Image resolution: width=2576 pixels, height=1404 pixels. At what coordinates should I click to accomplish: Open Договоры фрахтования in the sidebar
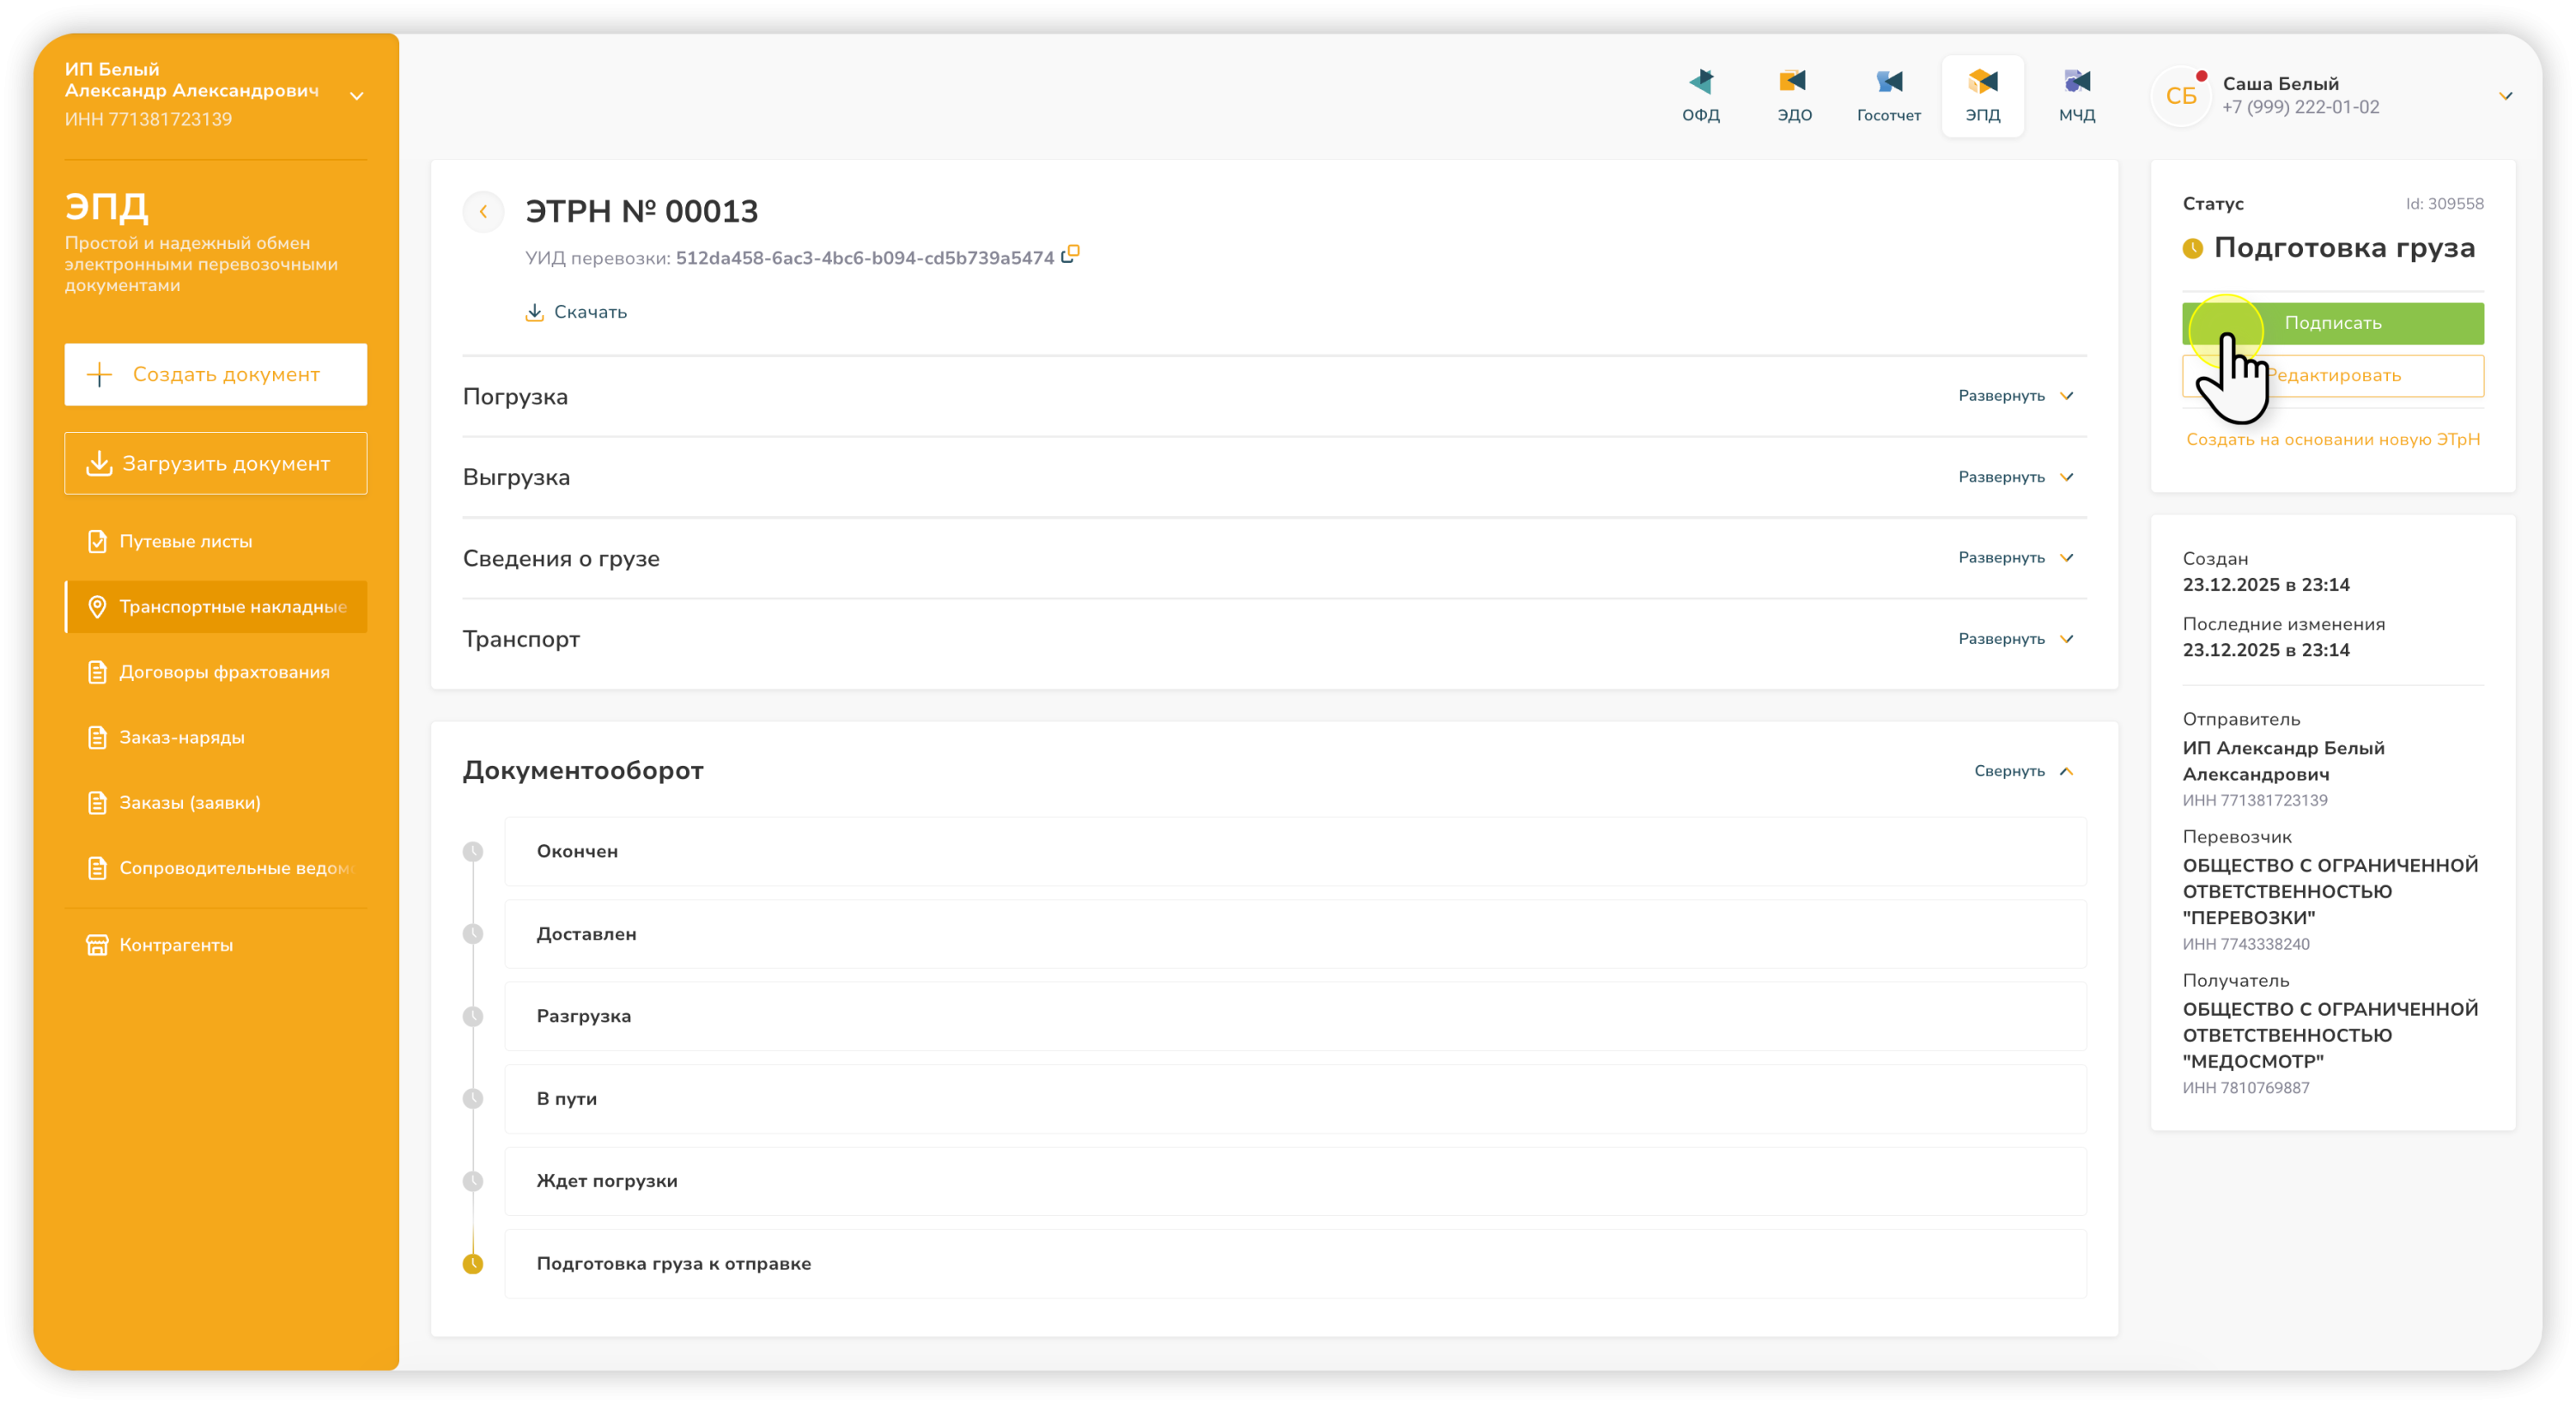tap(224, 672)
